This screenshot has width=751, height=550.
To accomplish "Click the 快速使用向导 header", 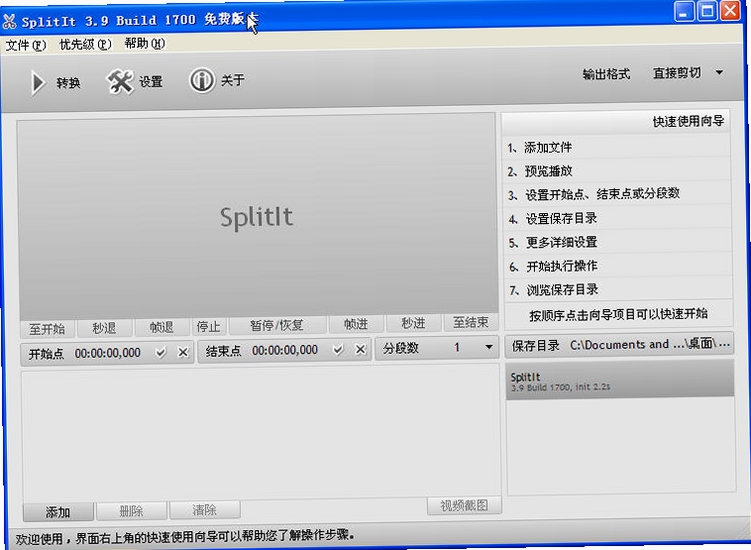I will pyautogui.click(x=616, y=122).
